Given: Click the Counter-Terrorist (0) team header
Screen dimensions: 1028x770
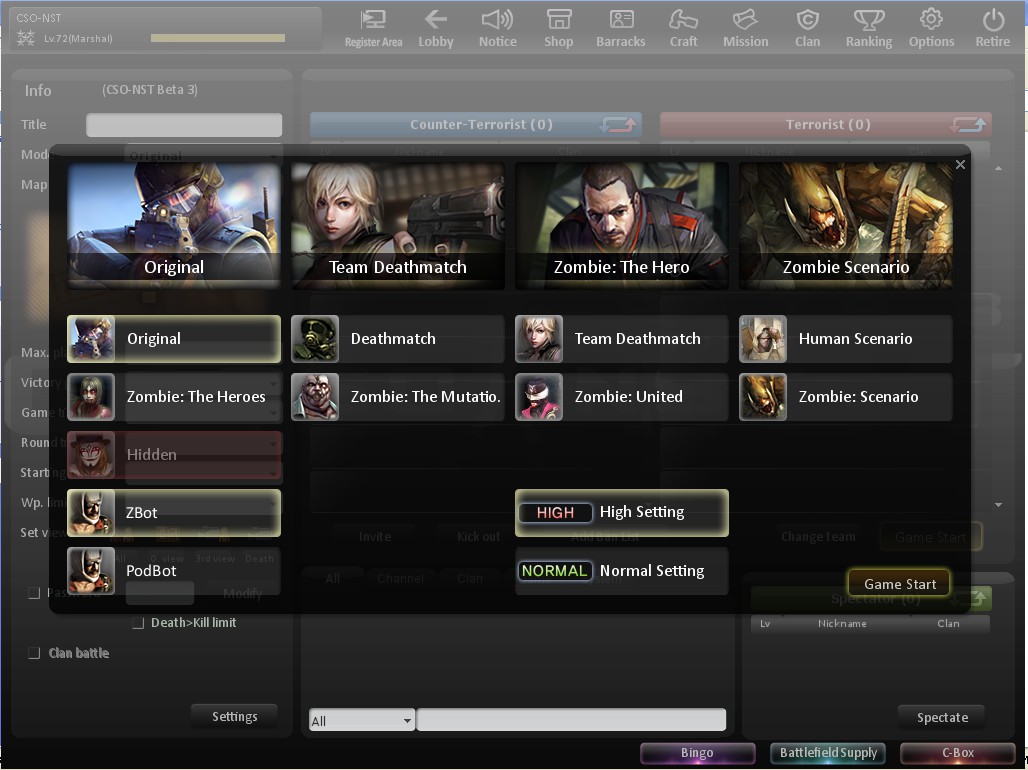Looking at the screenshot, I should pyautogui.click(x=475, y=125).
